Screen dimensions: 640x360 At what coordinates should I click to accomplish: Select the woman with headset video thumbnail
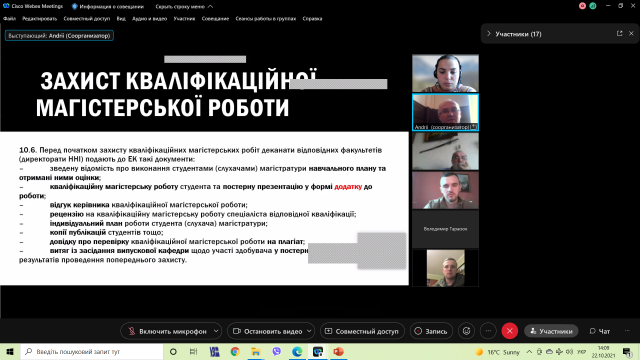(445, 73)
